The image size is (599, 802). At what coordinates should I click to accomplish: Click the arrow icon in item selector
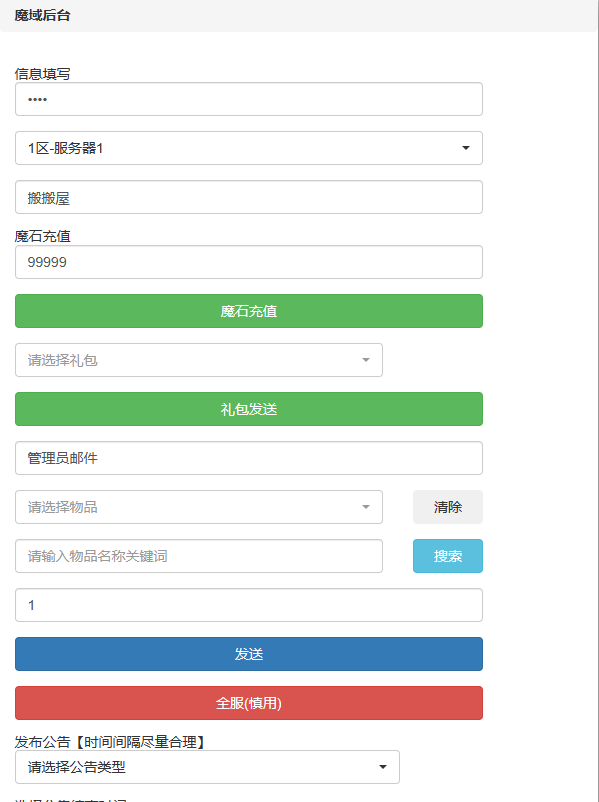tap(366, 507)
